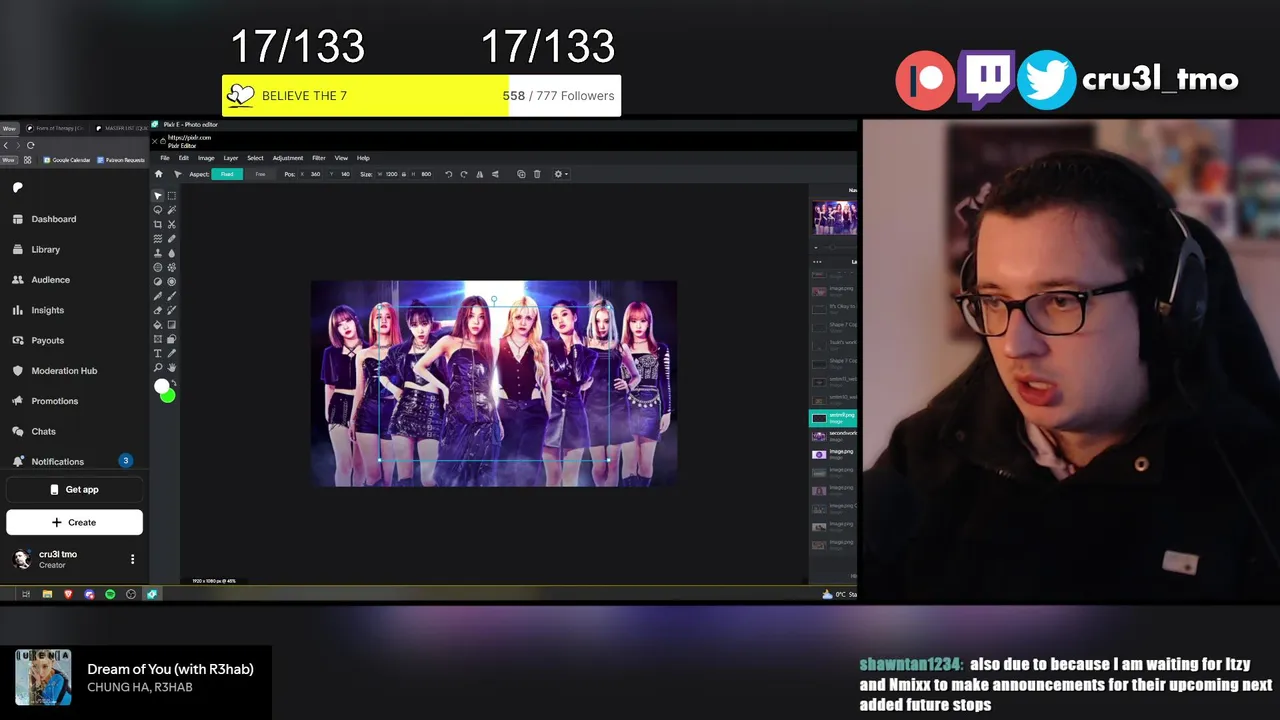Select the Pen tool
This screenshot has width=1280, height=720.
pos(158,296)
